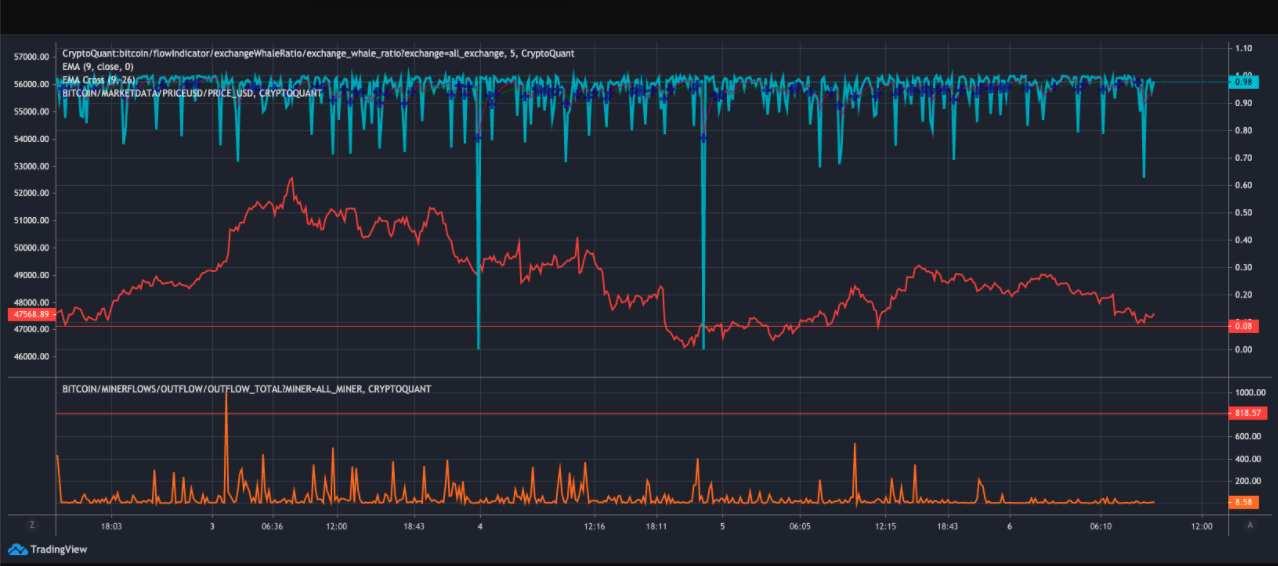
Task: Click the 0.50 right axis label
Action: click(1243, 213)
